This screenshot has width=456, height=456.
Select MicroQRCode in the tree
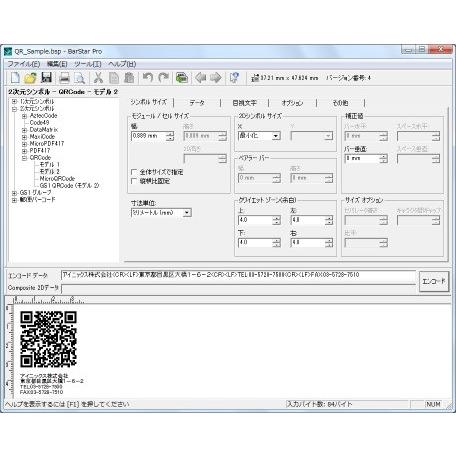[x=57, y=179]
